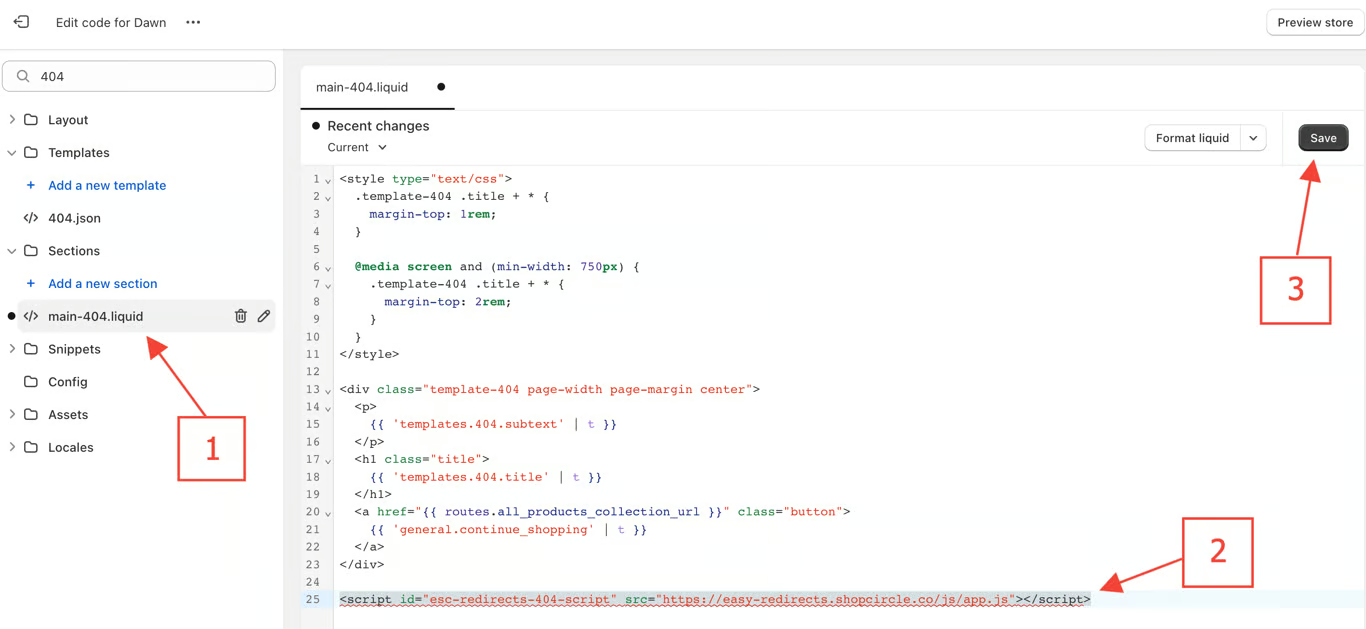1366x629 pixels.
Task: Click Add a new section link
Action: pos(103,284)
